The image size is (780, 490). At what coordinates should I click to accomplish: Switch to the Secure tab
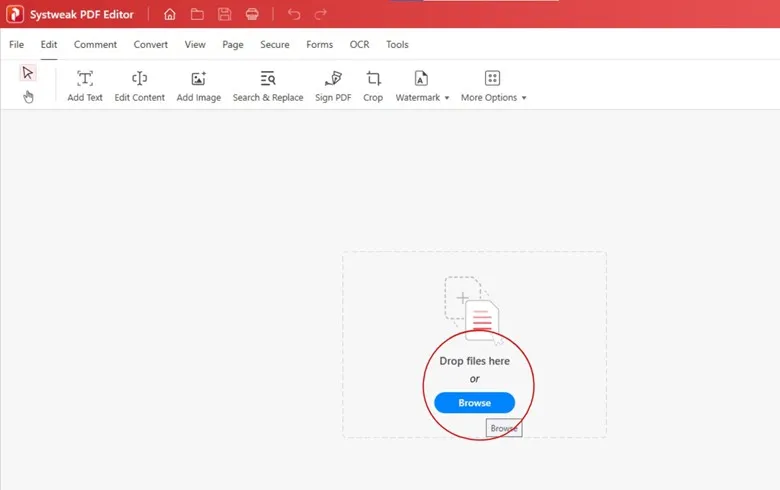(x=275, y=44)
